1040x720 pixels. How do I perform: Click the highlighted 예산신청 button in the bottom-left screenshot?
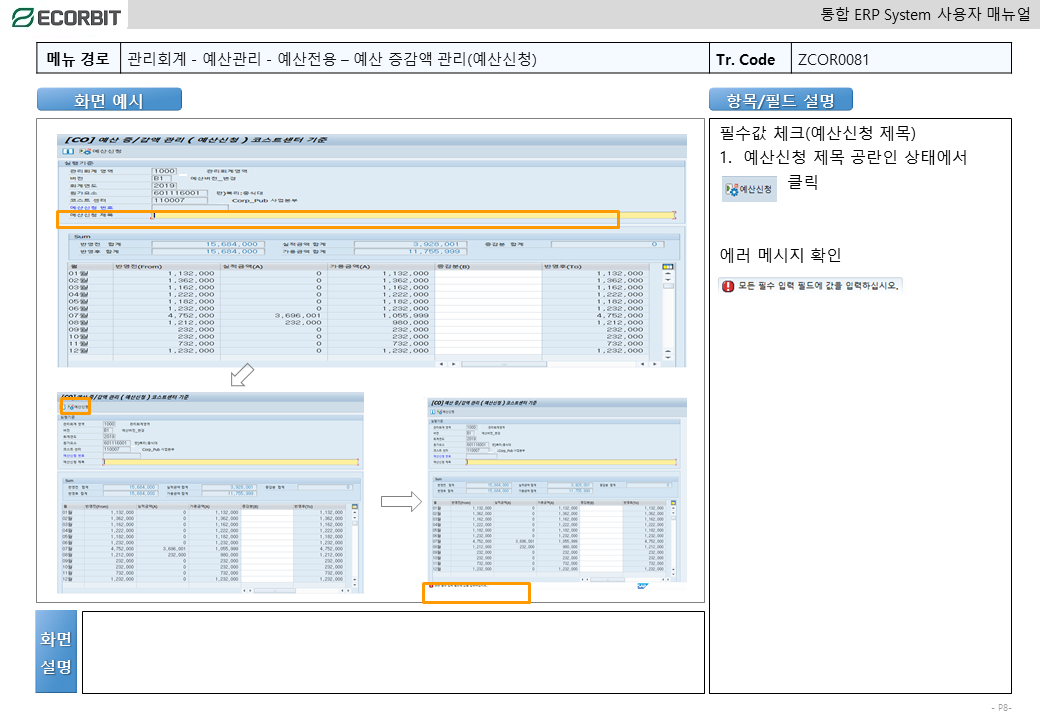click(x=76, y=407)
